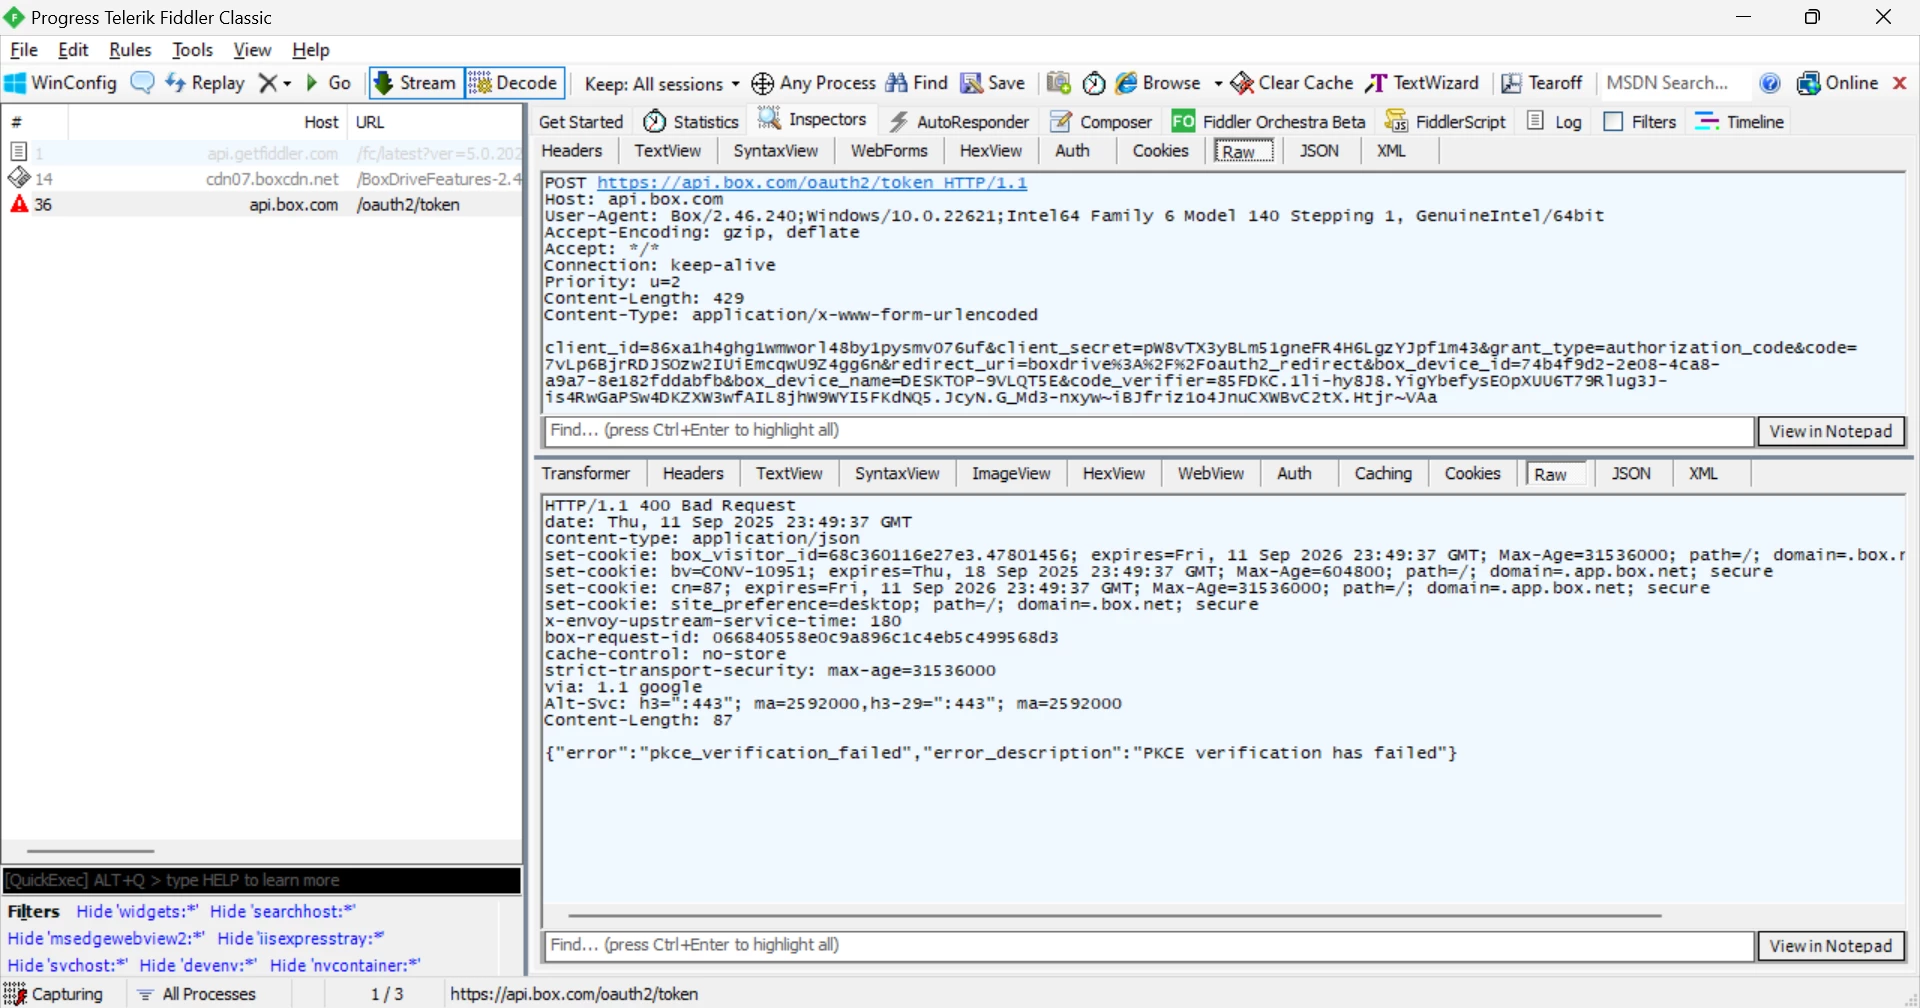Screen dimensions: 1920x1008
Task: Click the camera screenshot icon
Action: point(1059,83)
